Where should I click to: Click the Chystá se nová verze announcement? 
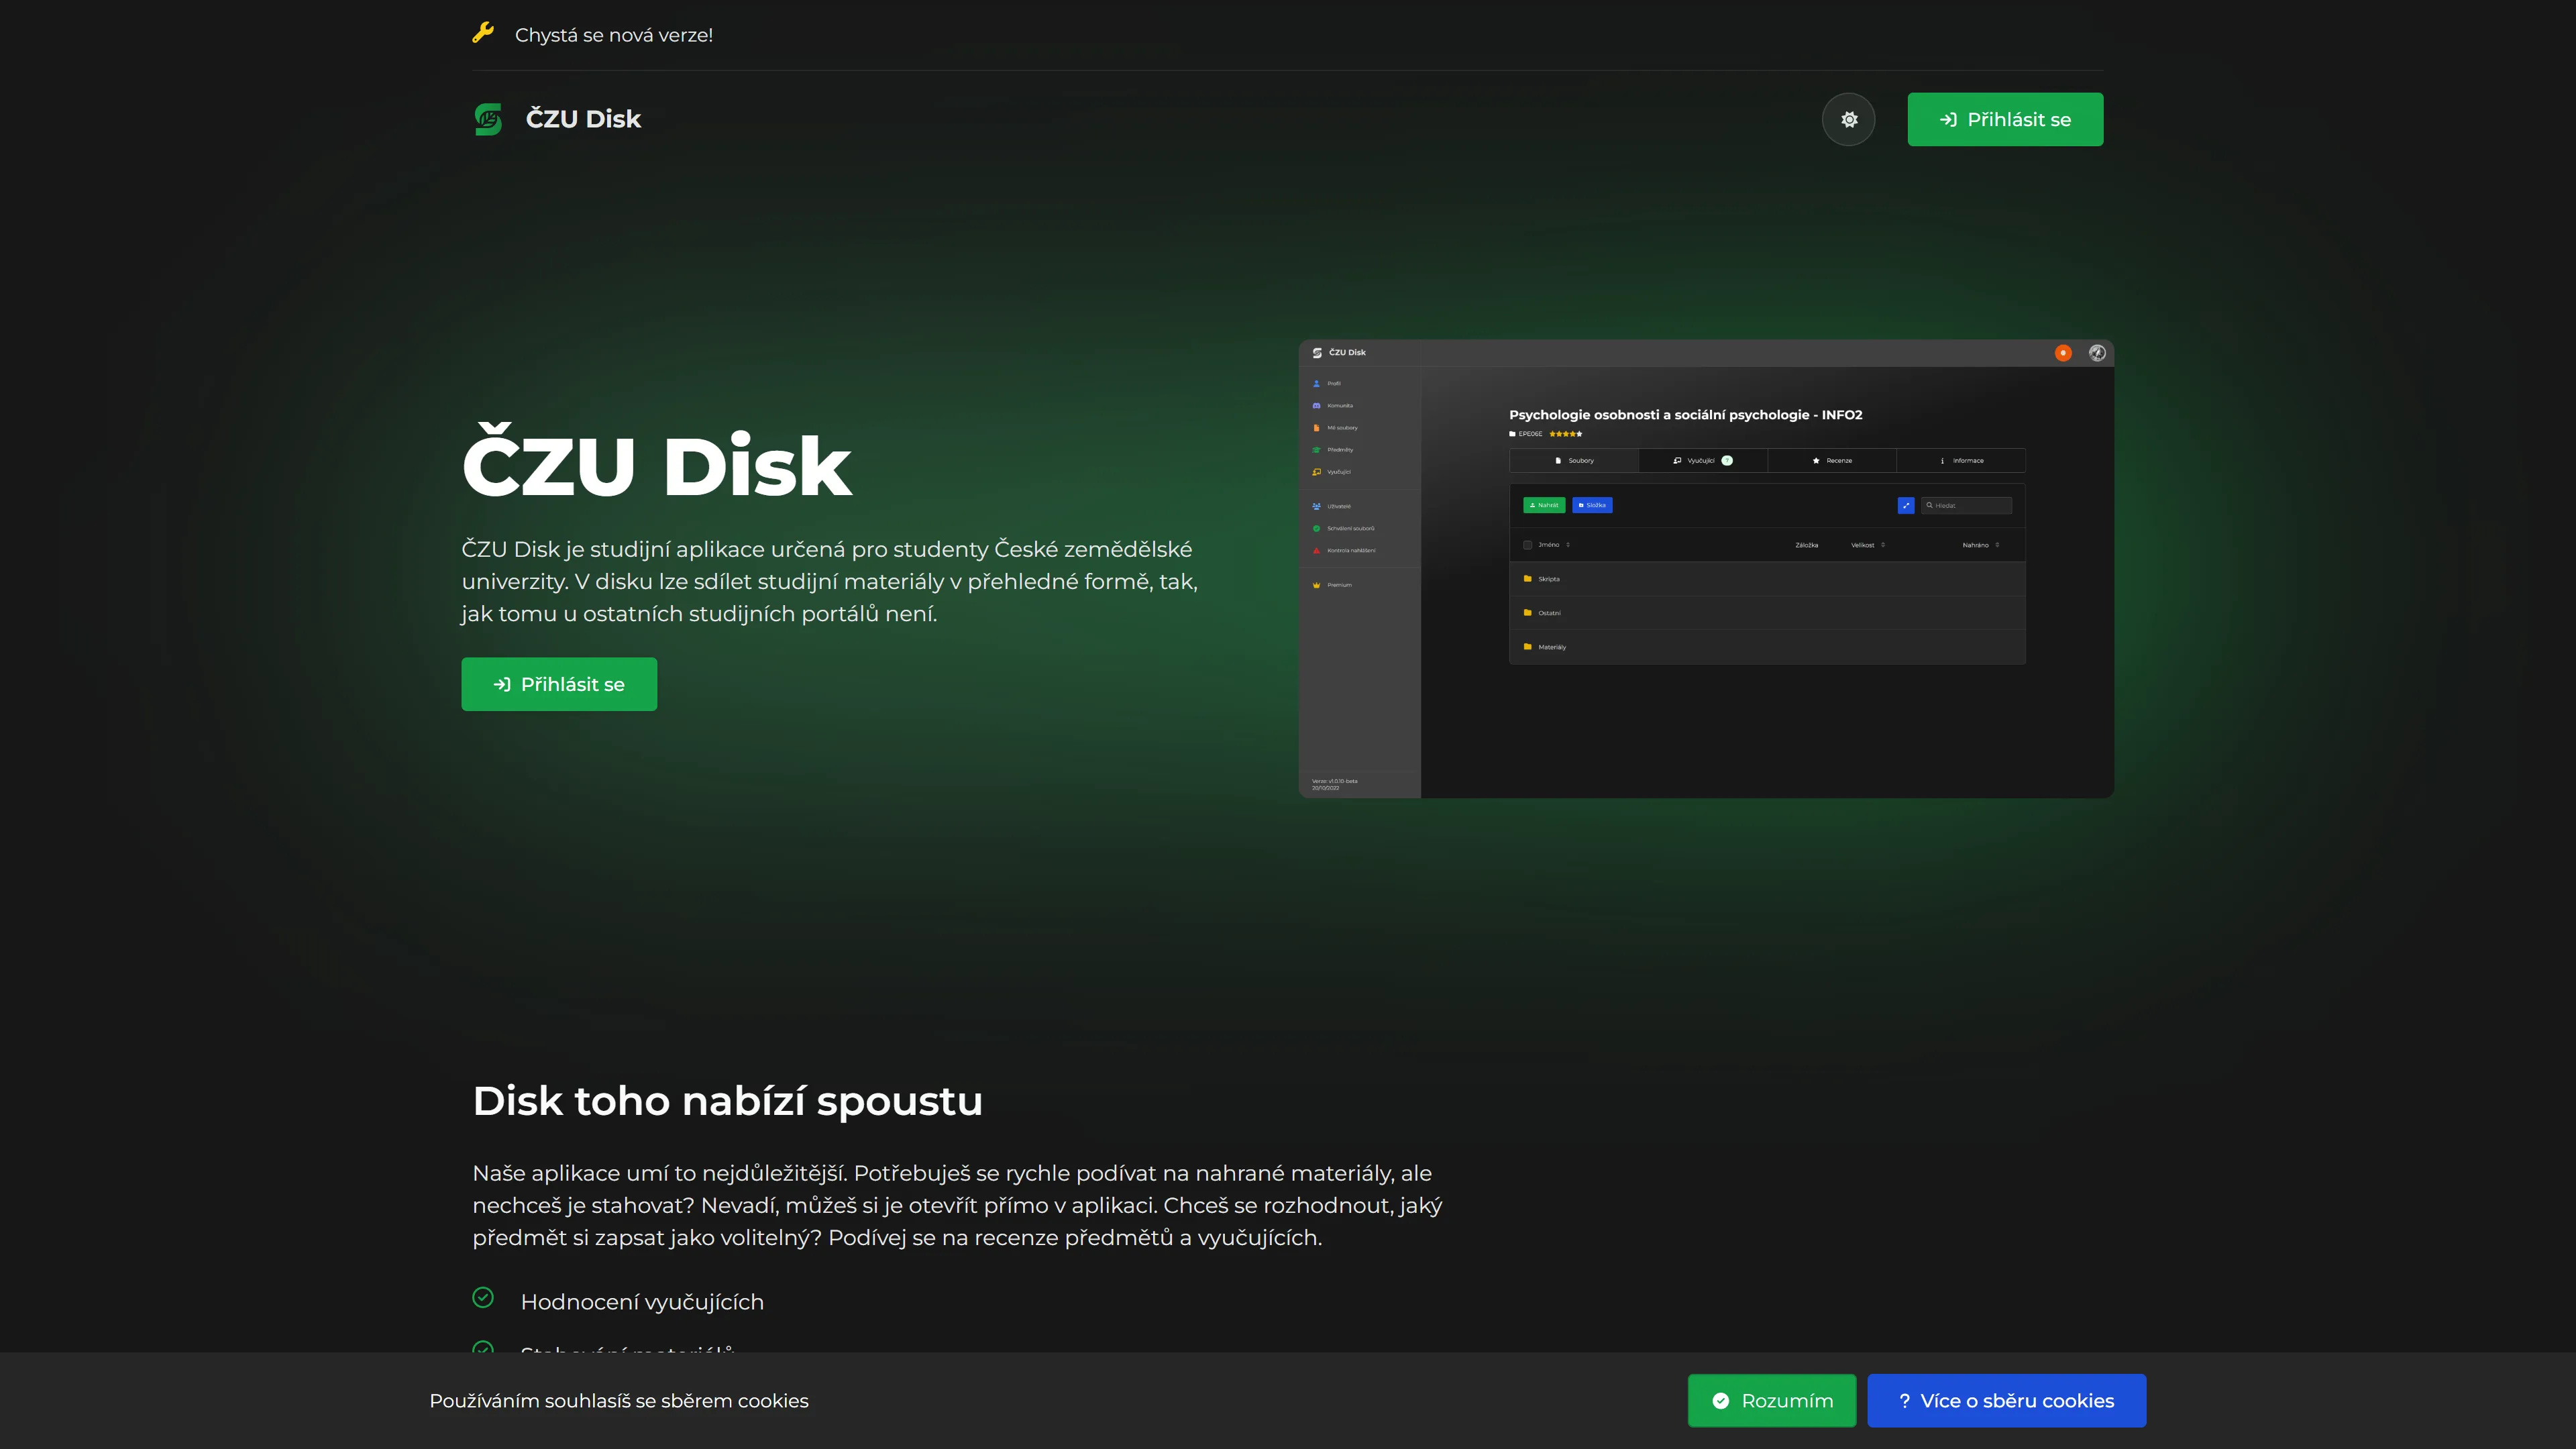[613, 35]
